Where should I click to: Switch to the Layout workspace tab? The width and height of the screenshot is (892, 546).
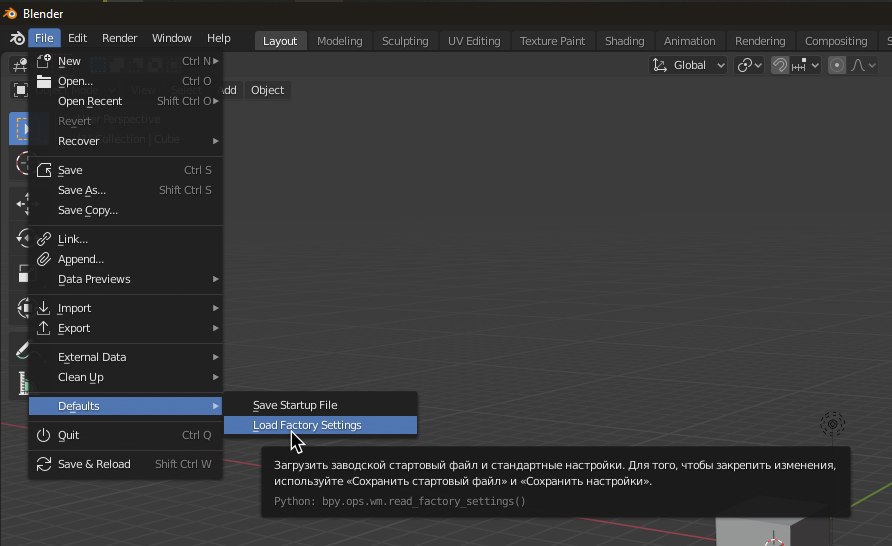[x=280, y=41]
